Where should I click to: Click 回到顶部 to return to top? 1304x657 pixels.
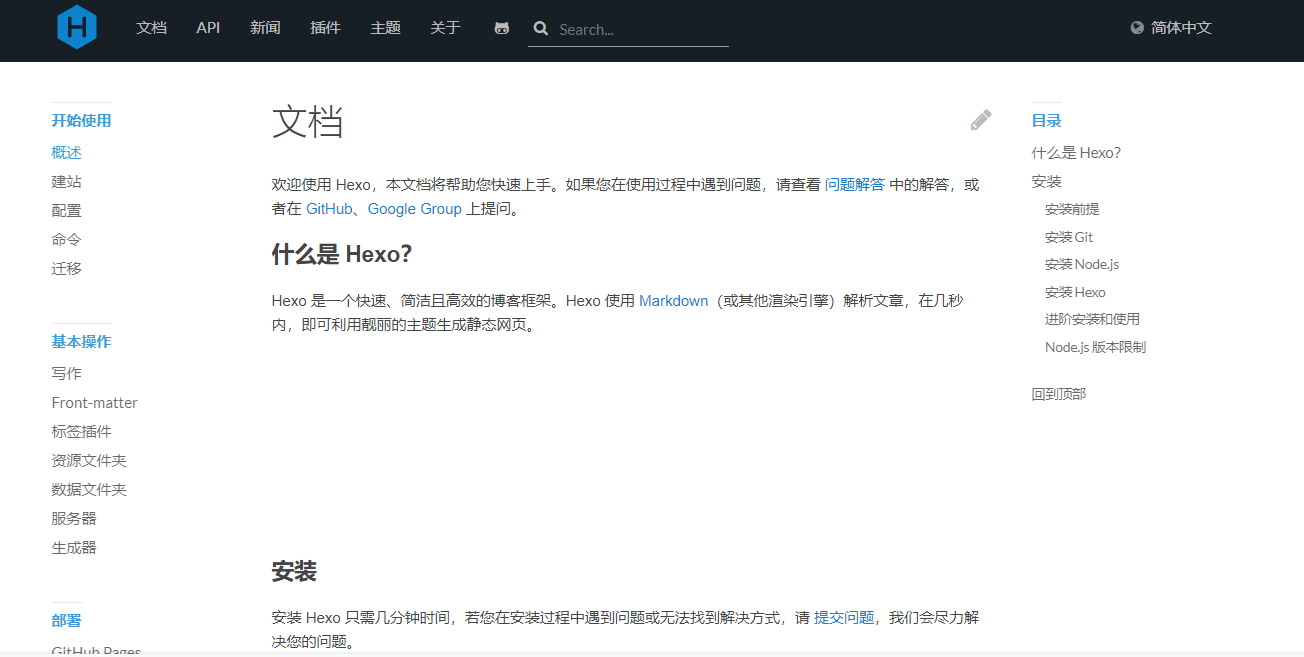coord(1059,394)
